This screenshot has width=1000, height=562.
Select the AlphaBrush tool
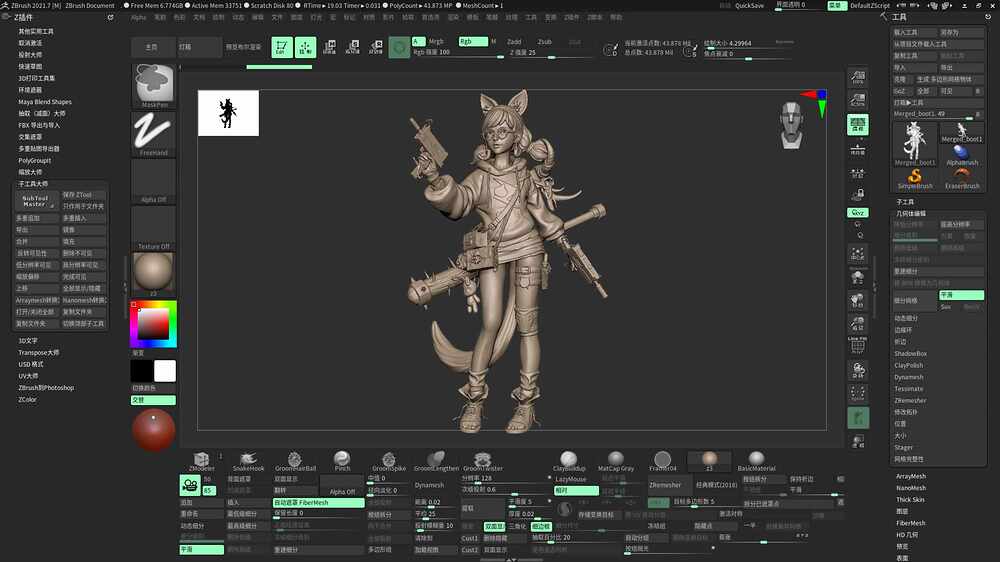962,156
